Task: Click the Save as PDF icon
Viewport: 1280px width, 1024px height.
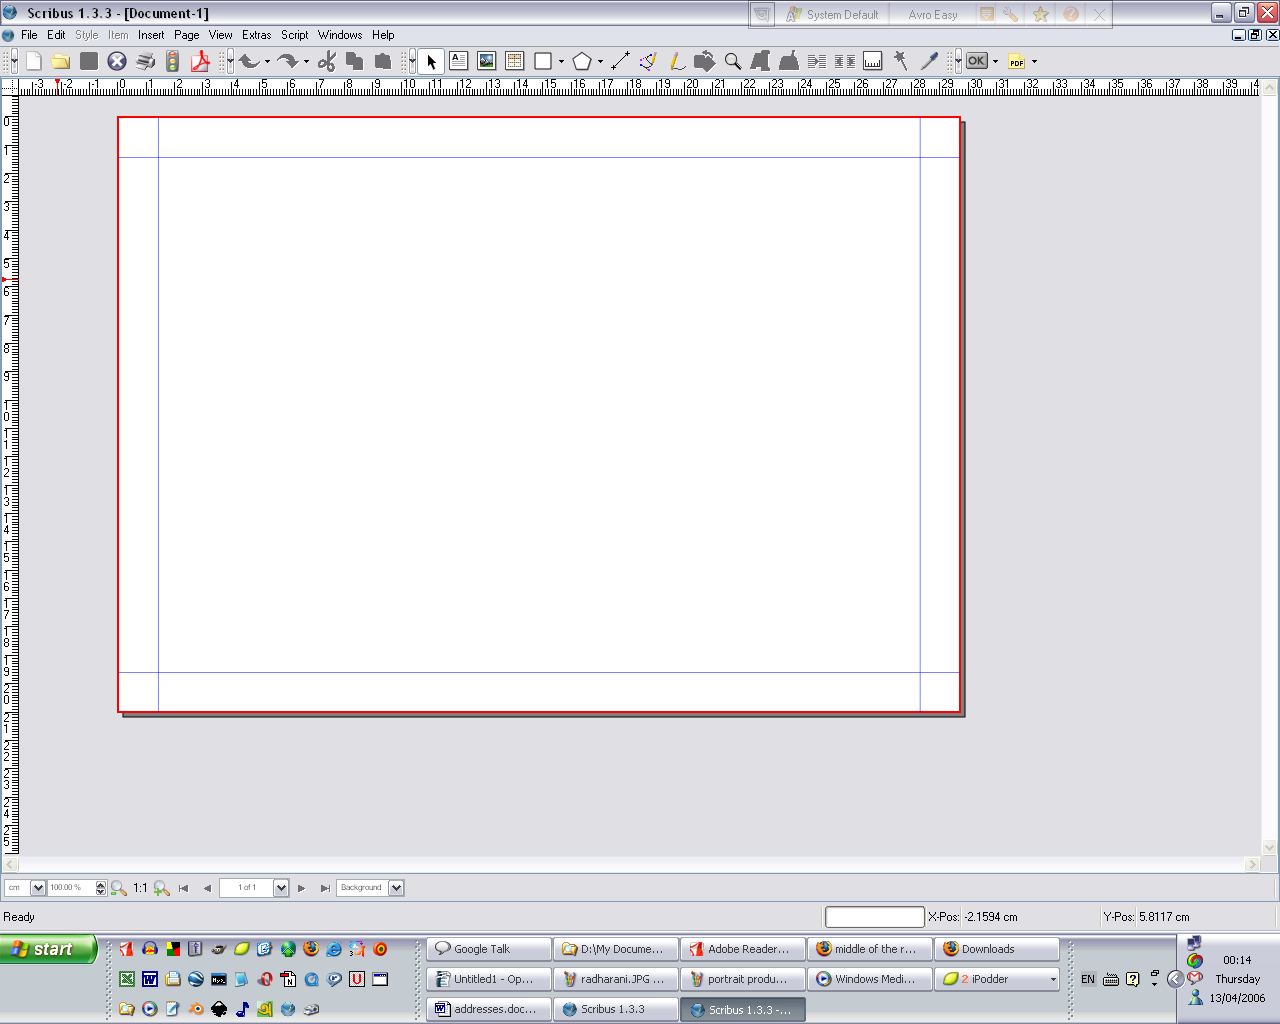Action: [x=201, y=61]
